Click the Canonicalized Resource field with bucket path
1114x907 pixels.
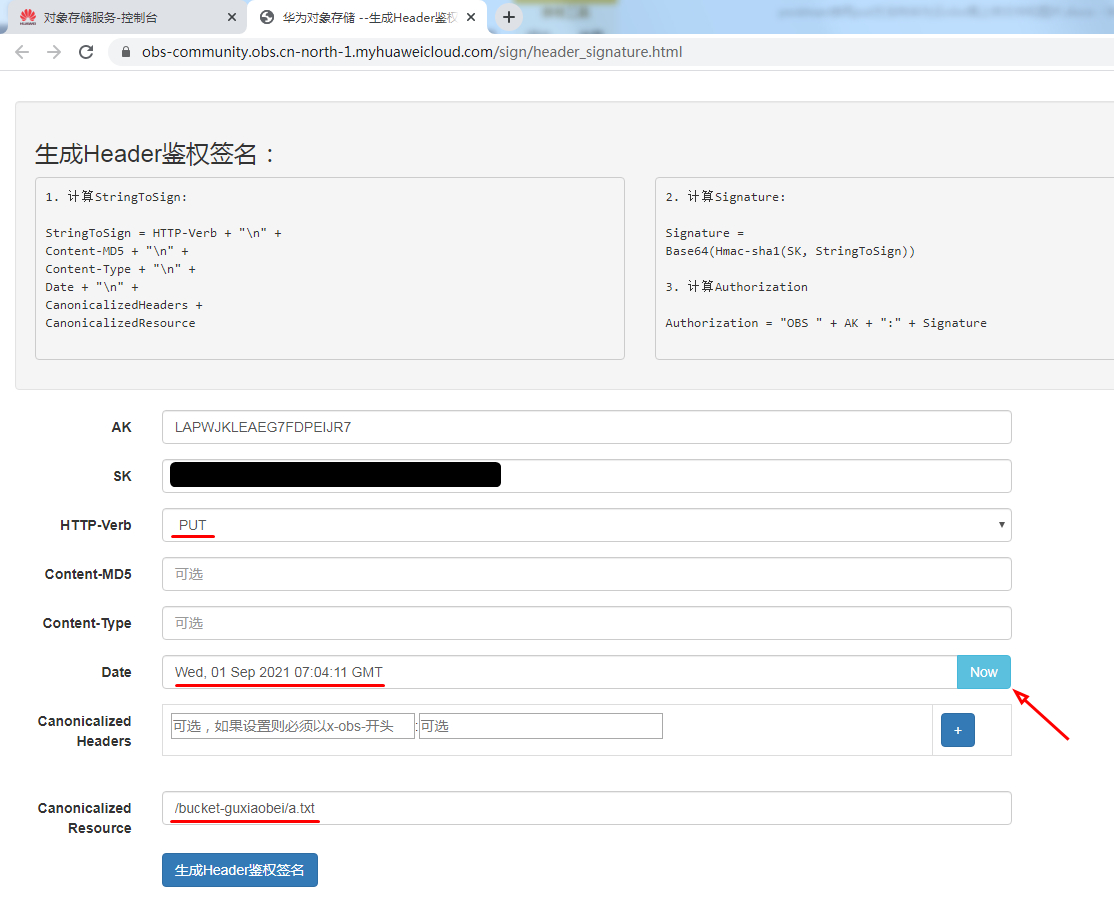pyautogui.click(x=586, y=808)
